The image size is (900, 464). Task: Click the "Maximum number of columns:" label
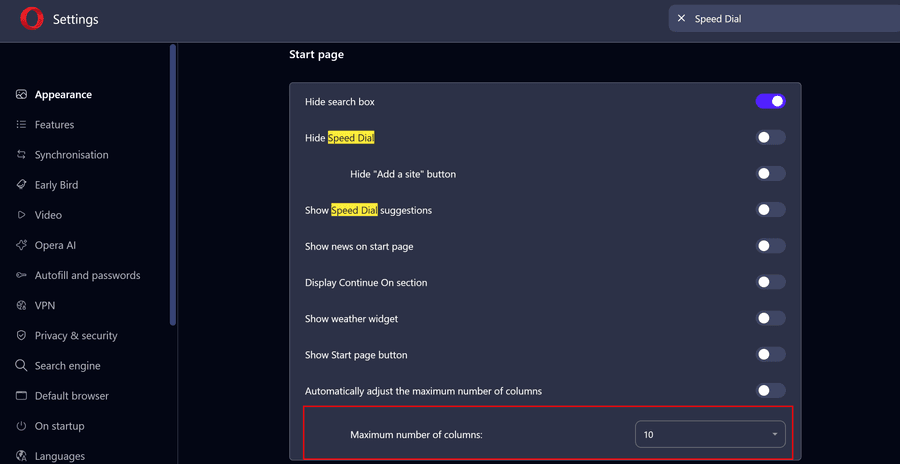[x=417, y=435]
